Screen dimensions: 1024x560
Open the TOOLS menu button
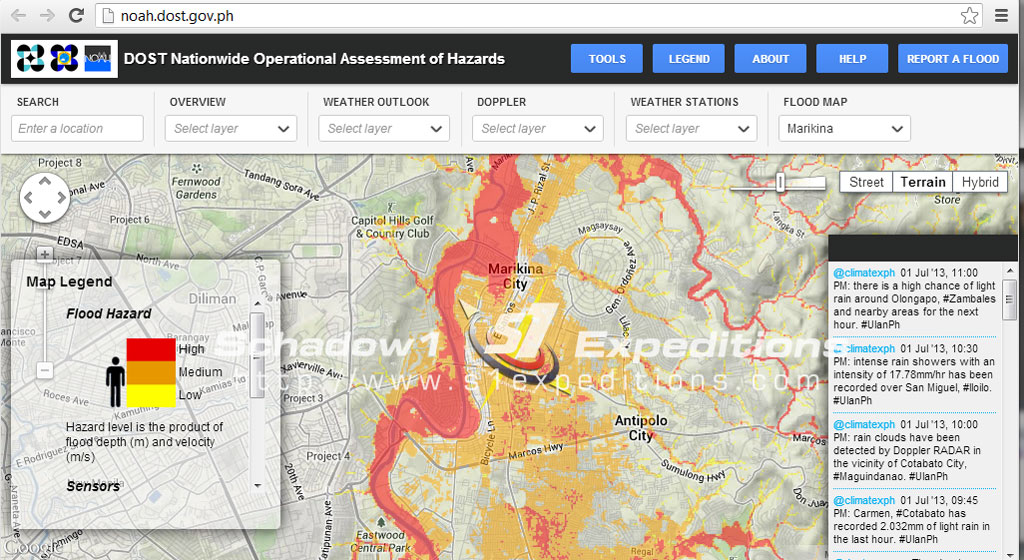(607, 59)
